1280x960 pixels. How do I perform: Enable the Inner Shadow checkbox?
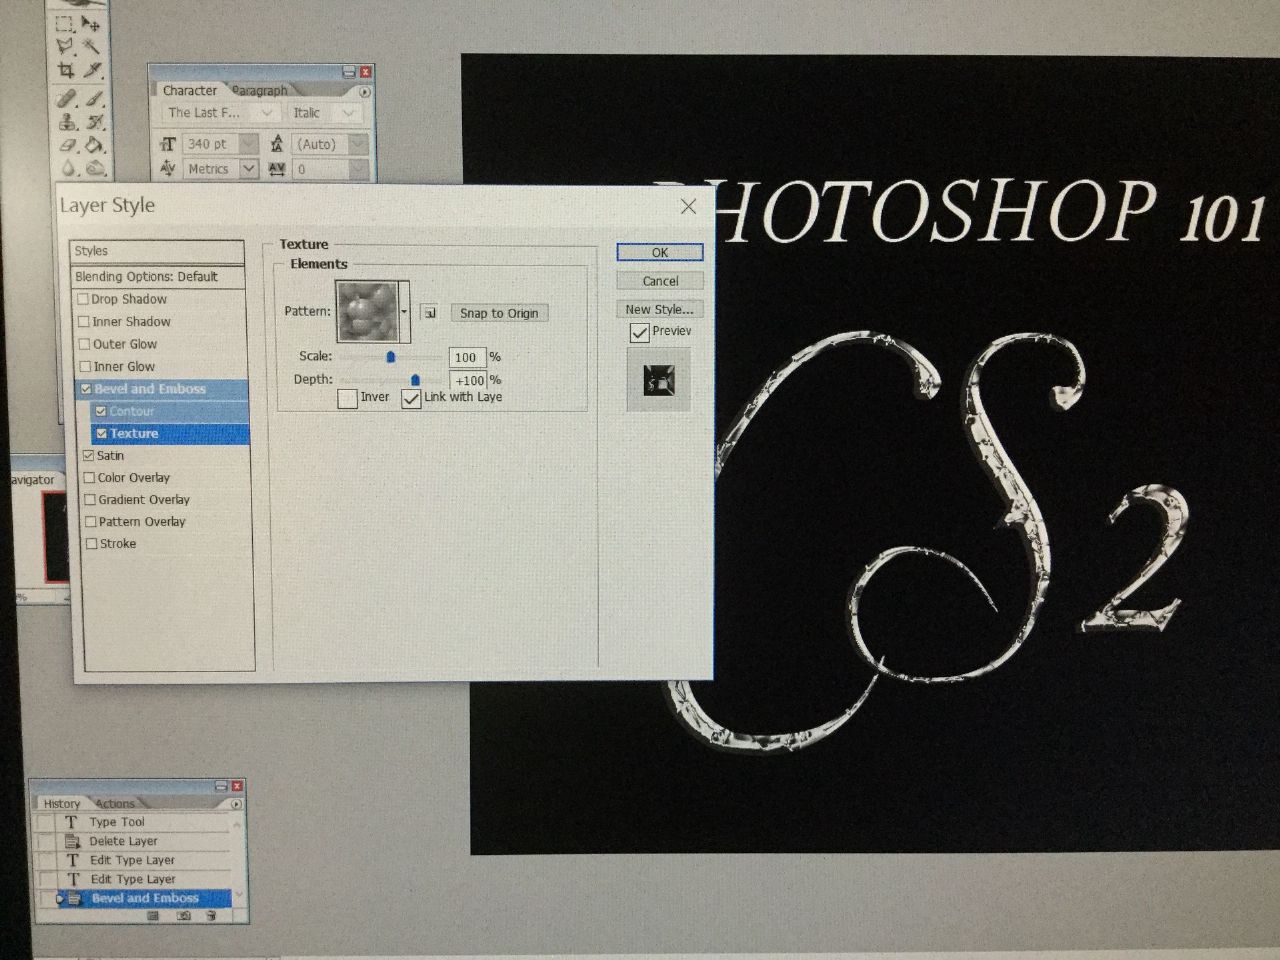coord(84,321)
